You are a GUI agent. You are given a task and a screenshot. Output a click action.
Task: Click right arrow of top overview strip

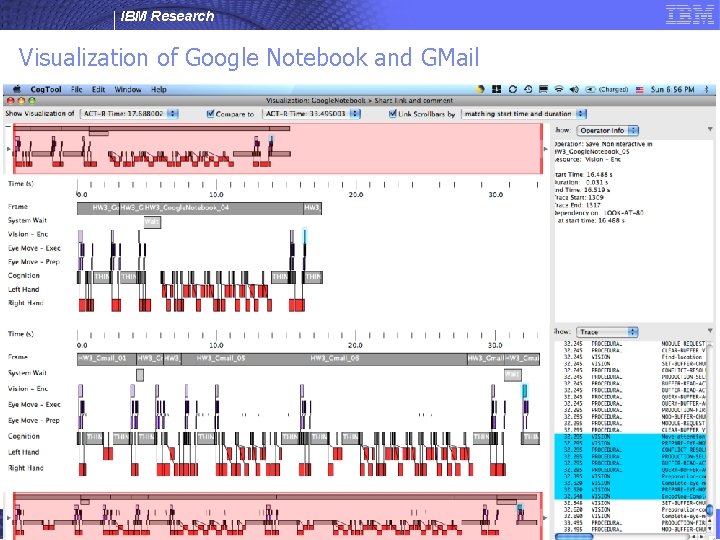(546, 149)
